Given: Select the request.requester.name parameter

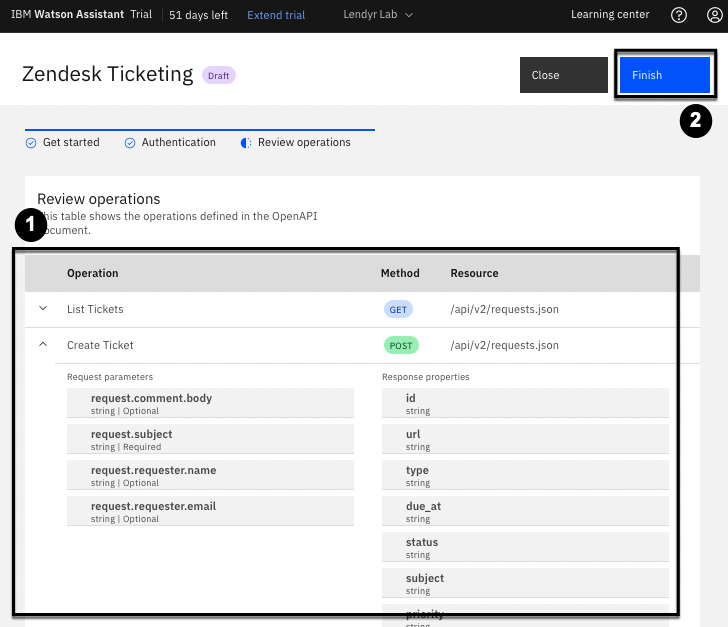Looking at the screenshot, I should (210, 475).
